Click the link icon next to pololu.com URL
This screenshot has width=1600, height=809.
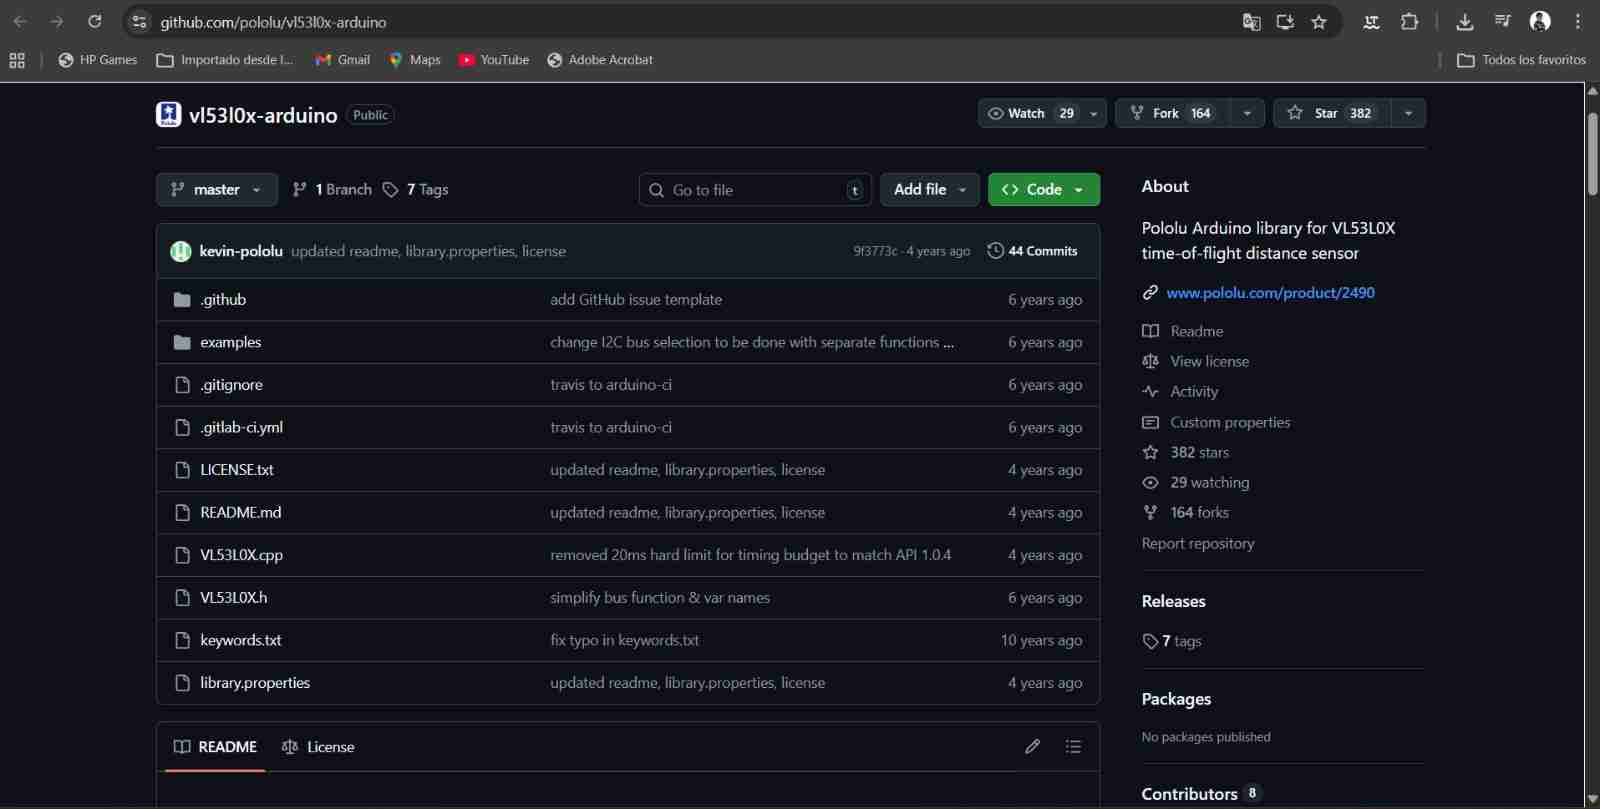tap(1150, 292)
